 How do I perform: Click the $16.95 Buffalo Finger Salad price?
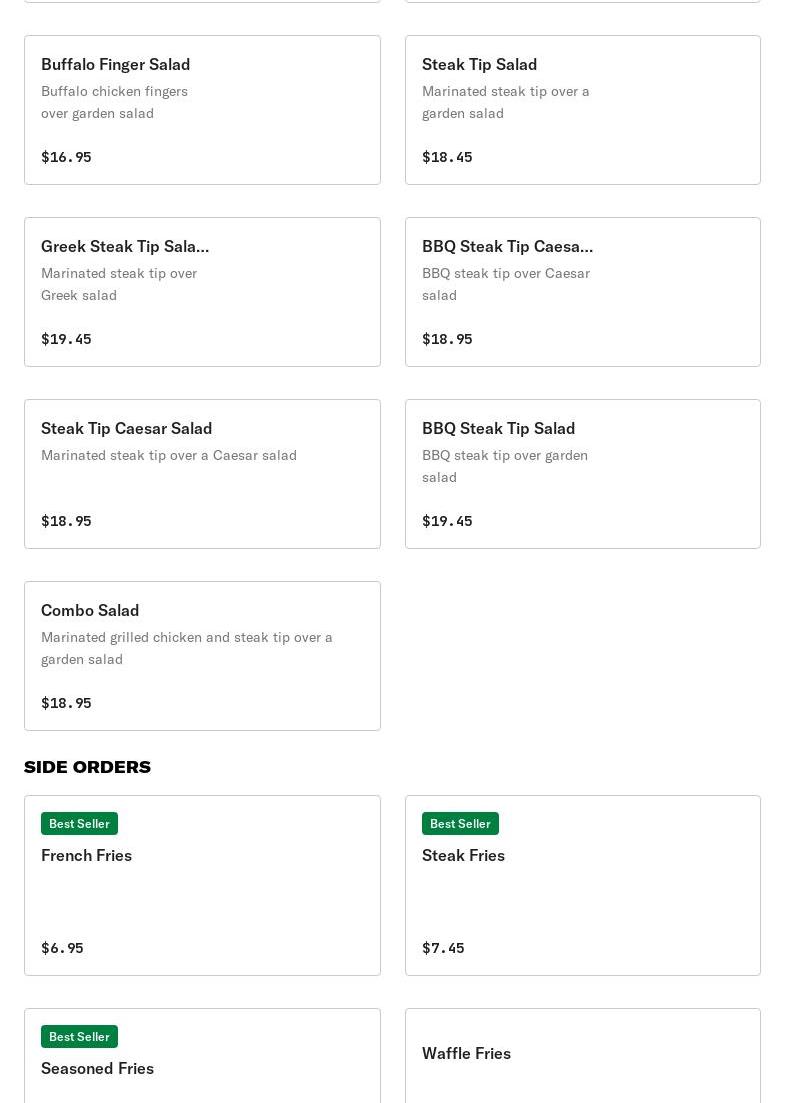tap(66, 157)
